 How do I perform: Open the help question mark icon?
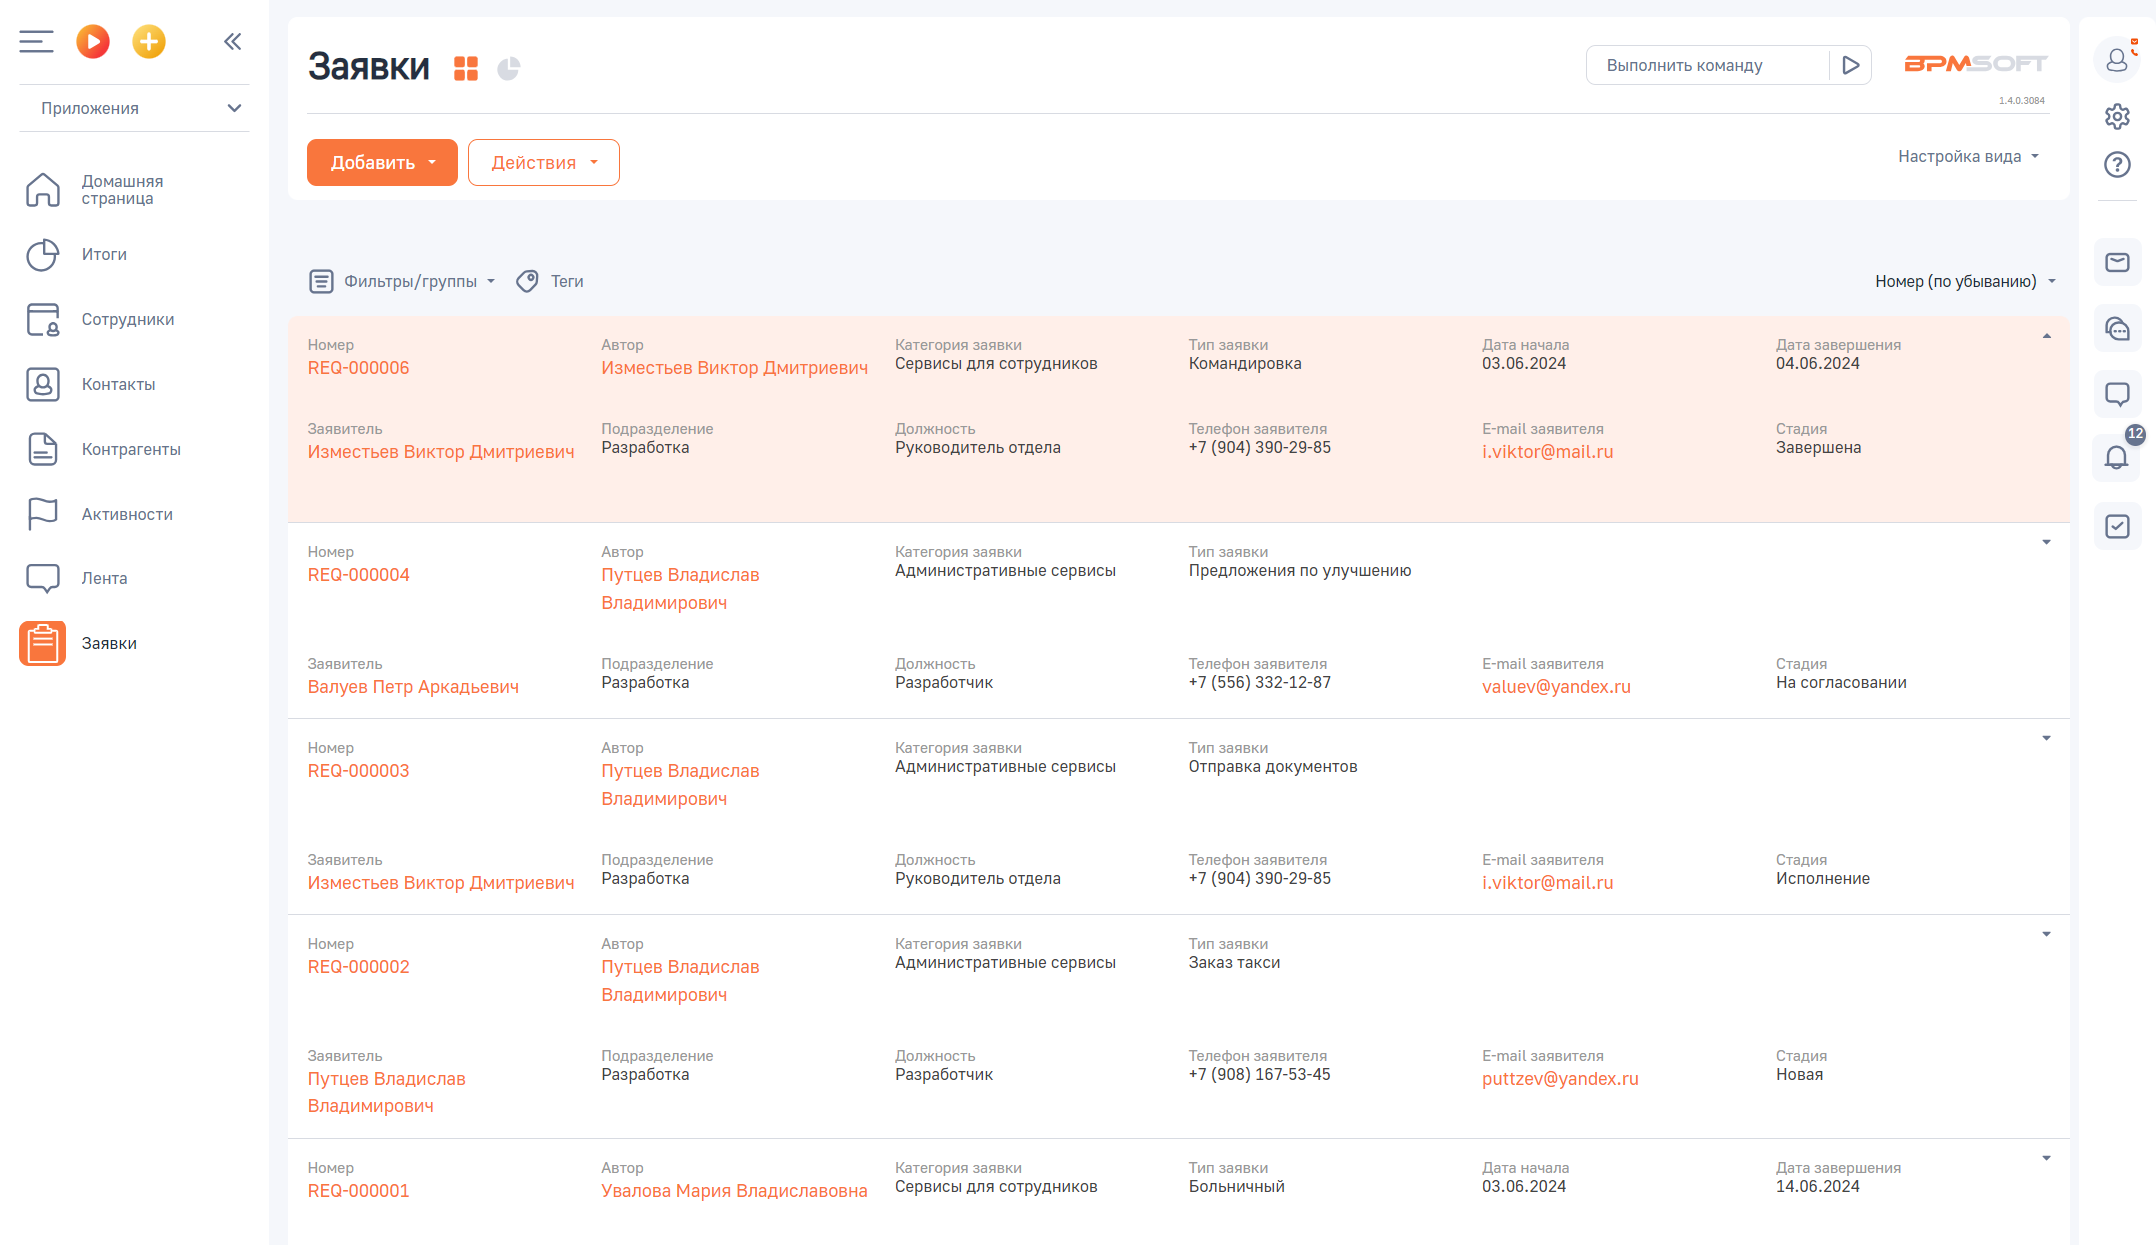coord(2117,164)
